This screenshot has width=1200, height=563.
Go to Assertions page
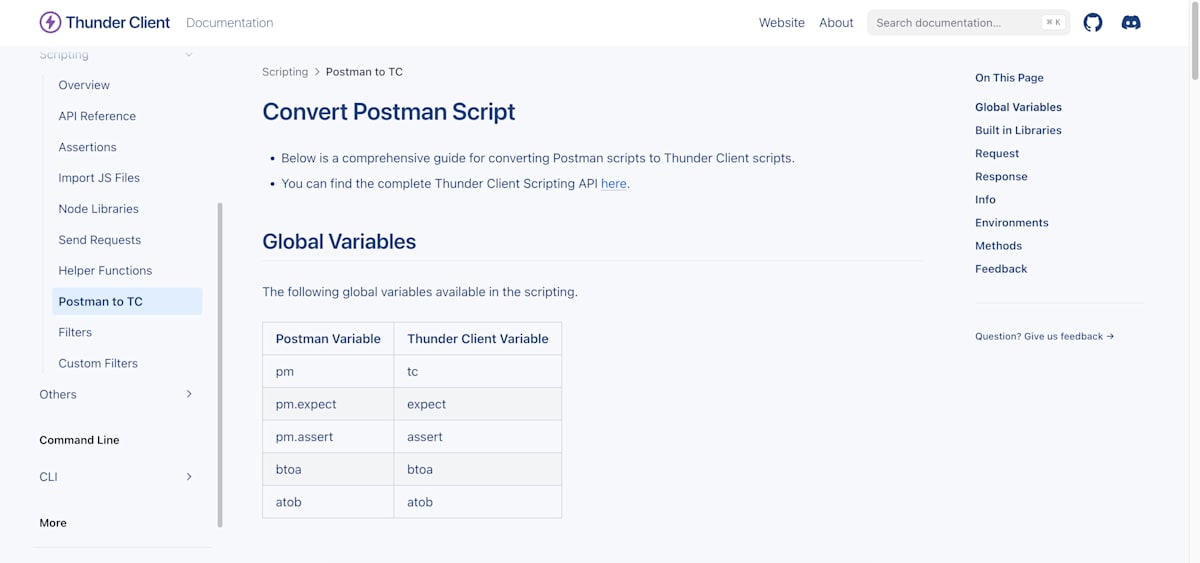point(87,147)
